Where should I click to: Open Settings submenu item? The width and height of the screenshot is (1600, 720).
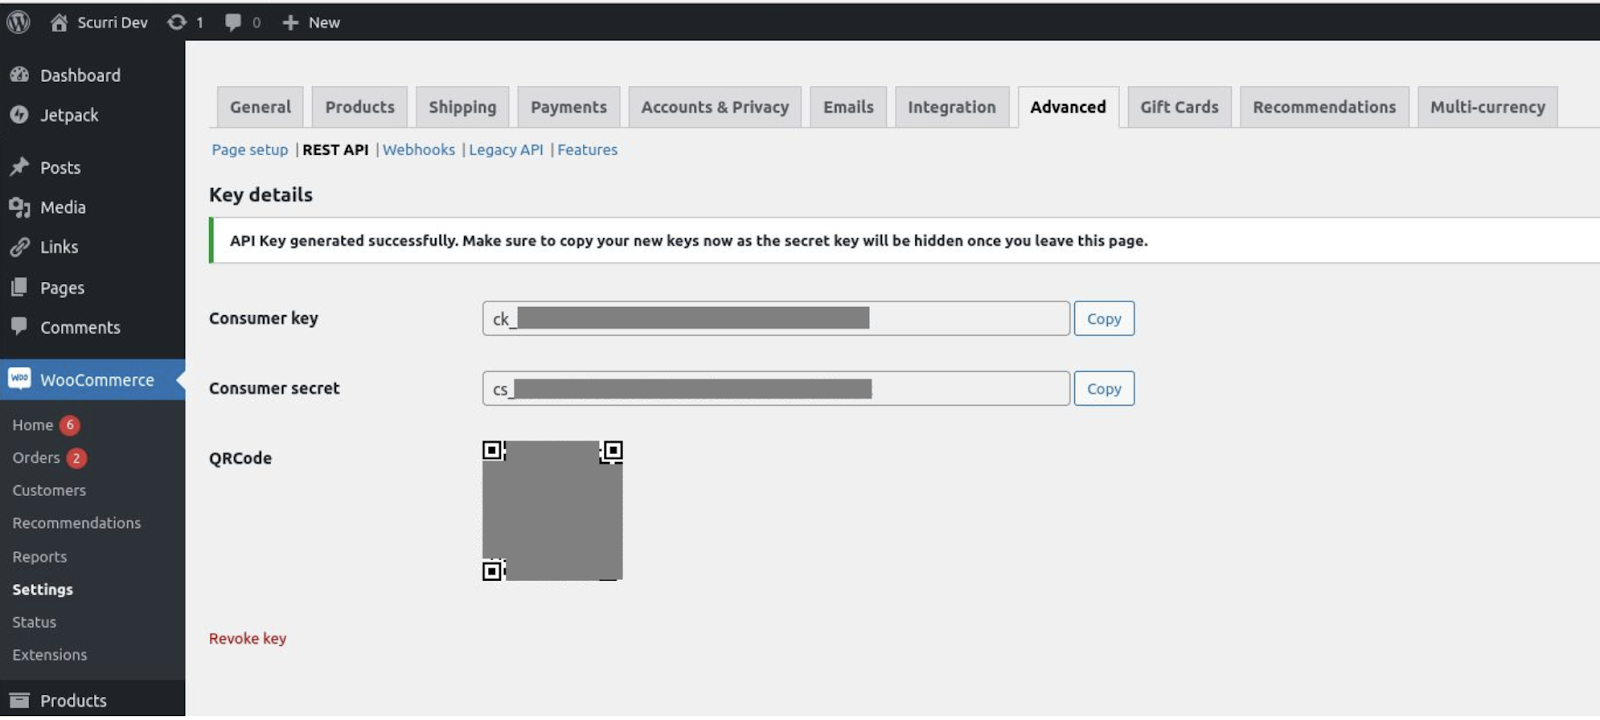tap(42, 590)
